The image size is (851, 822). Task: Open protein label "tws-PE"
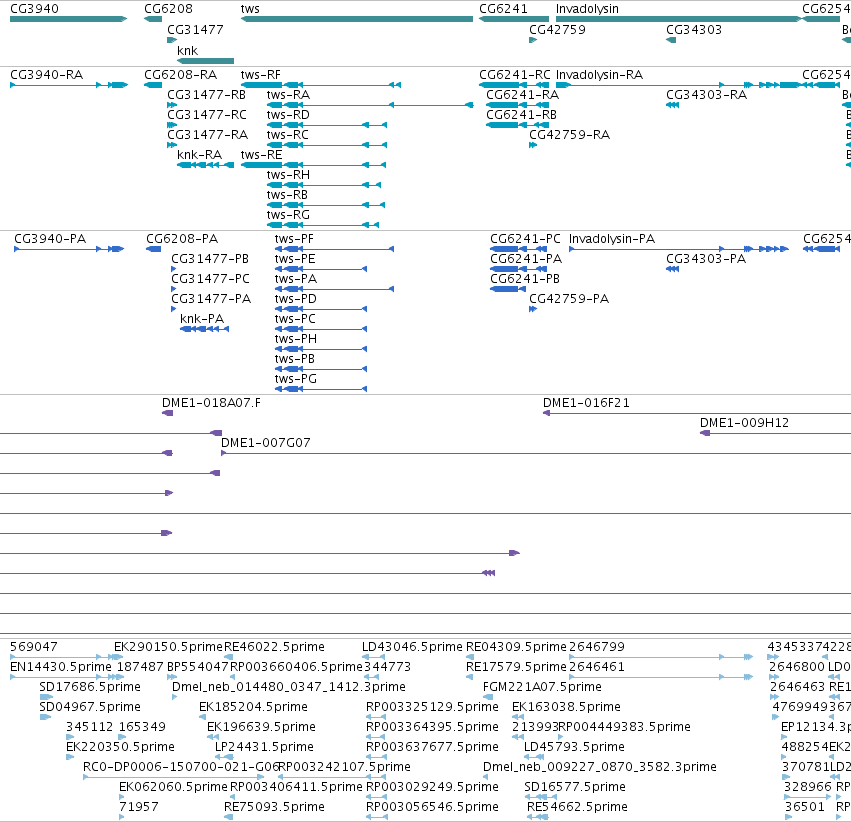295,259
